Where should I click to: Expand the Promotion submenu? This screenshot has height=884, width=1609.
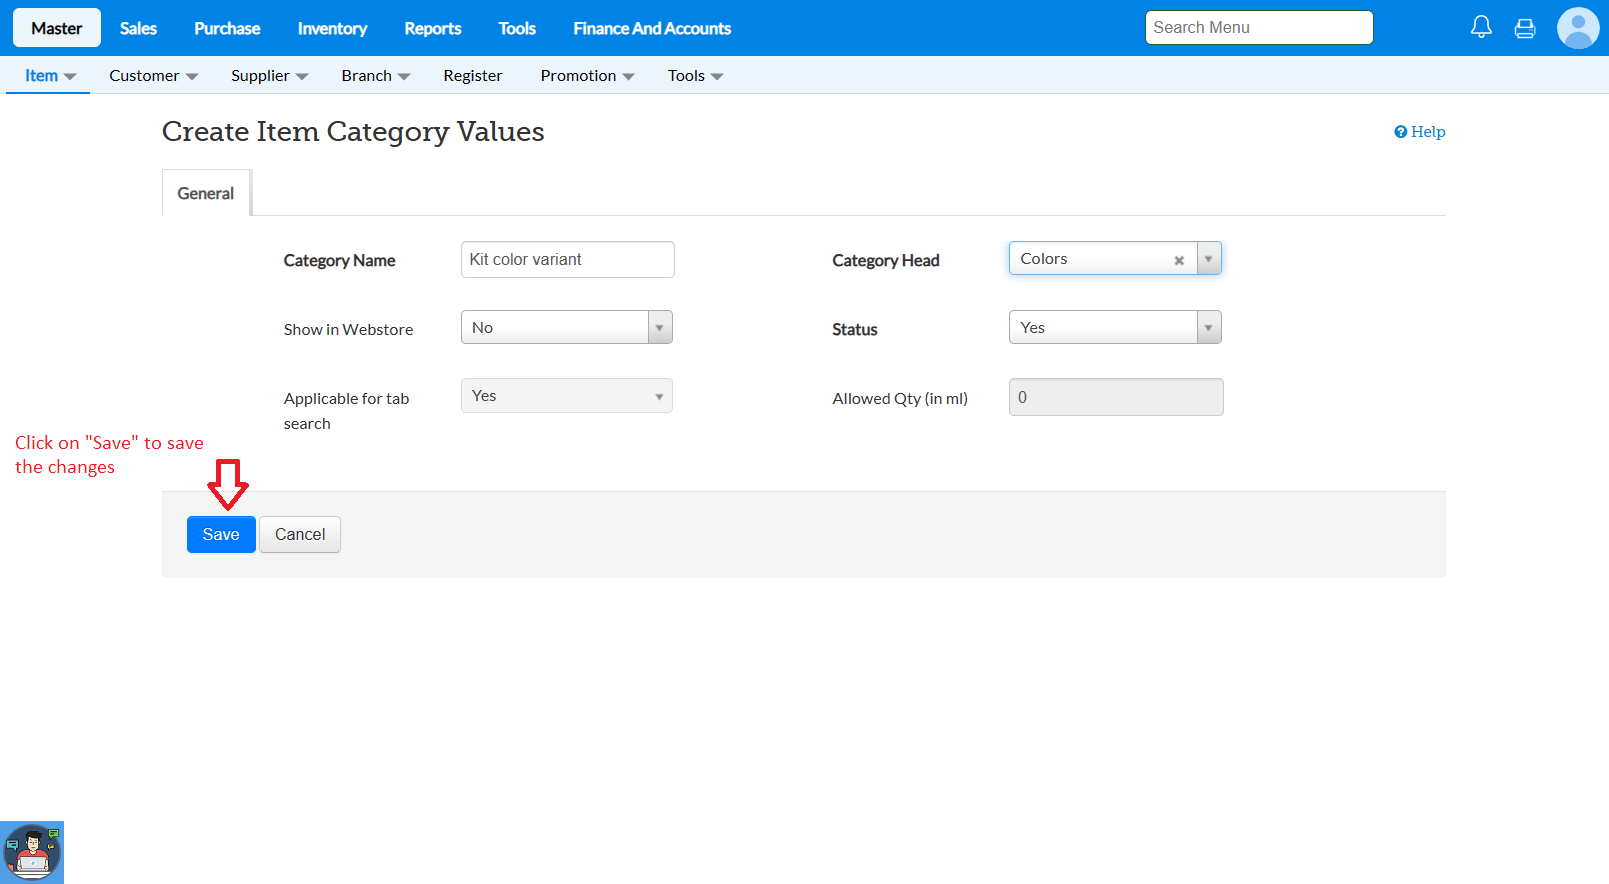click(x=588, y=76)
